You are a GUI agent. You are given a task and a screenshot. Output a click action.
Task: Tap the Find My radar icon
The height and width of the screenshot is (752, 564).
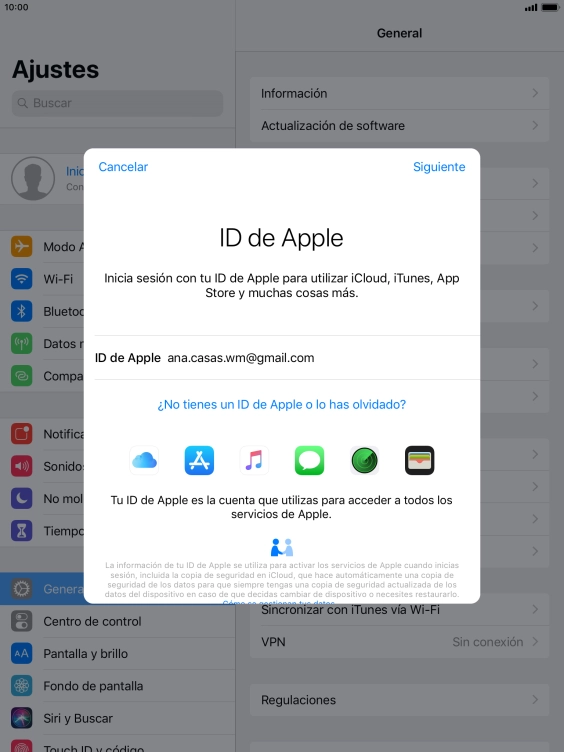(x=364, y=460)
